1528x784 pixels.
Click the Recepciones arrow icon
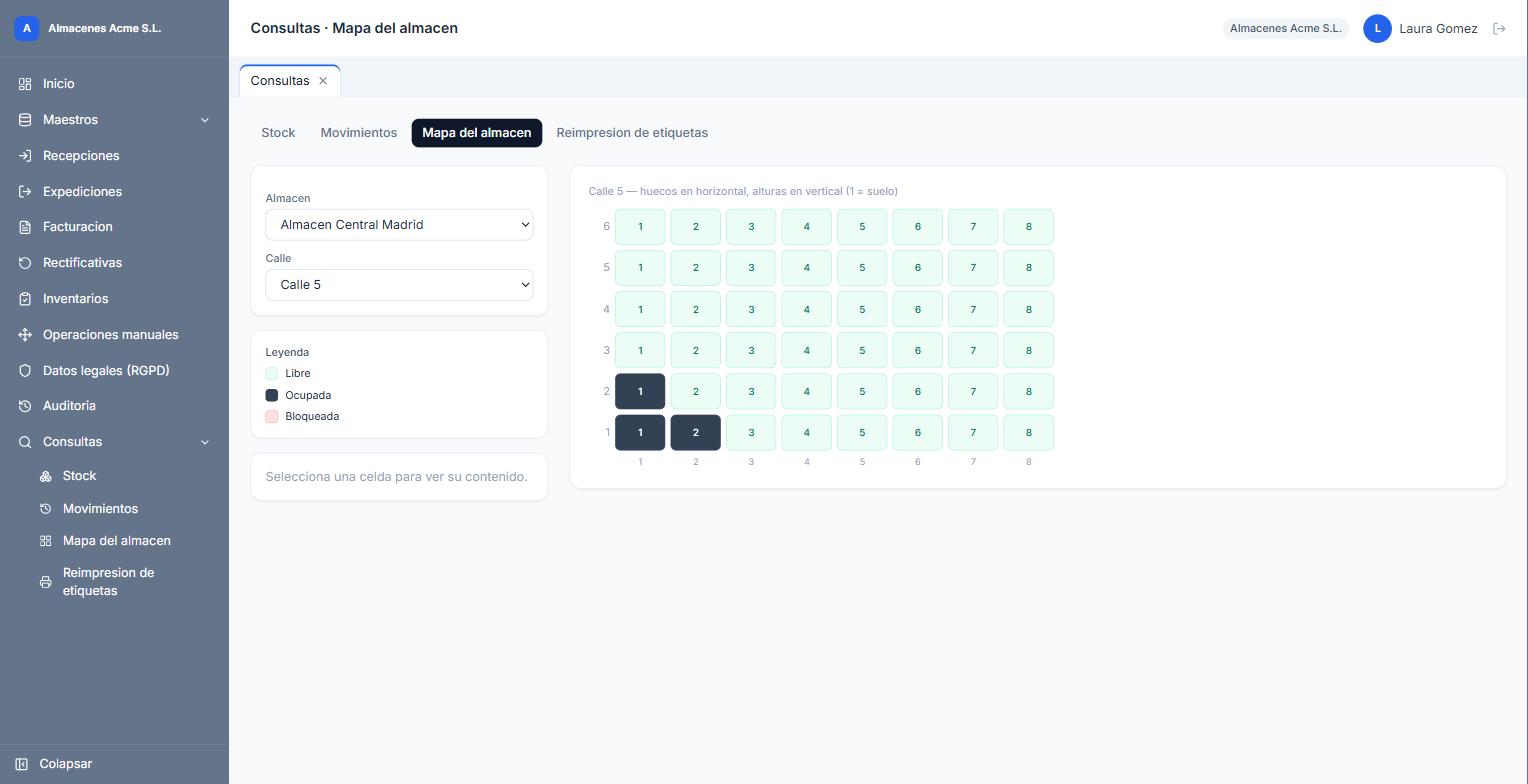point(25,156)
